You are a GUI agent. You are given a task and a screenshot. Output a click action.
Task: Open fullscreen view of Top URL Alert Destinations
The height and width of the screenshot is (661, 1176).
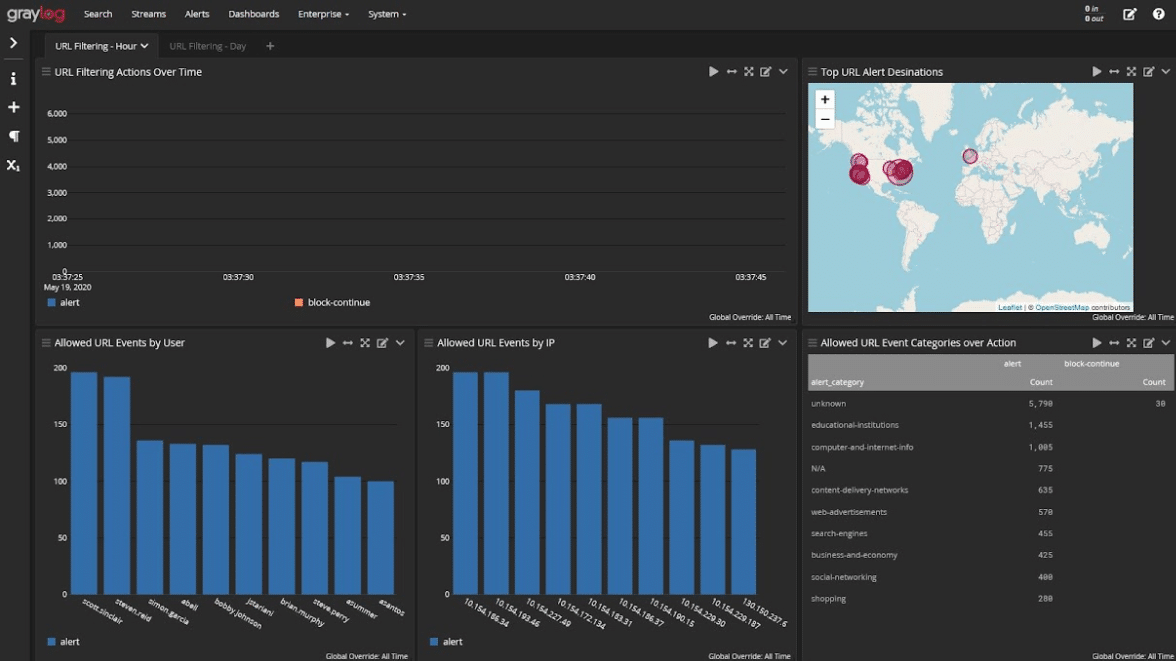click(1131, 71)
